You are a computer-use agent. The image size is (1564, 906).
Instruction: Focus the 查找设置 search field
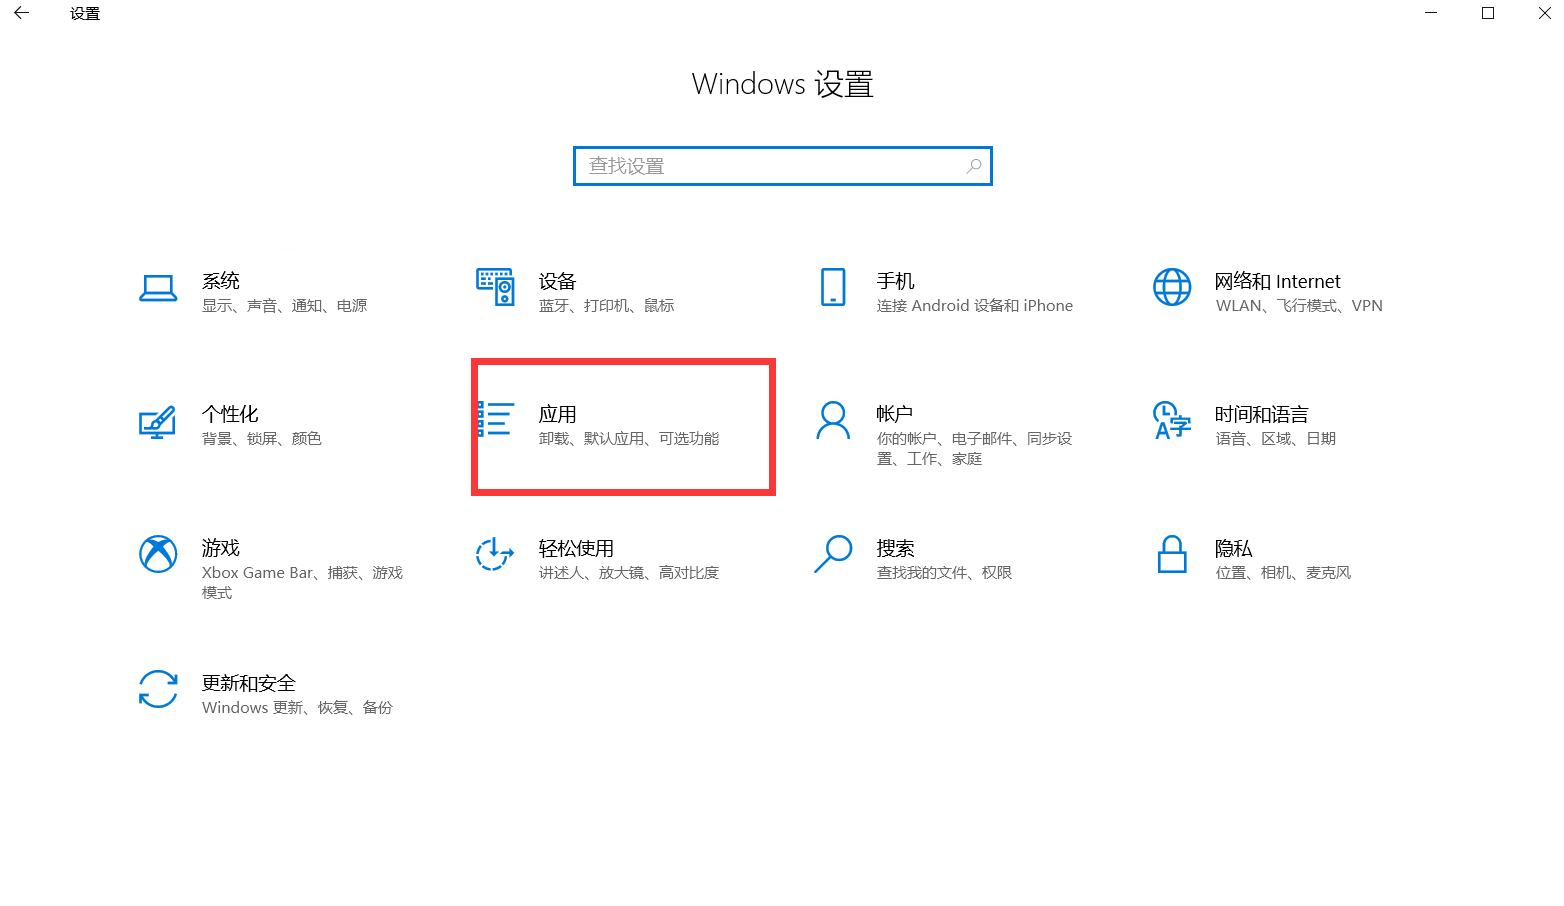(783, 166)
